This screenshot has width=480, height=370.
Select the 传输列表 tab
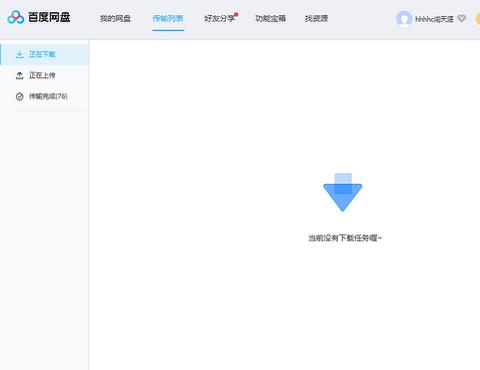click(x=168, y=18)
